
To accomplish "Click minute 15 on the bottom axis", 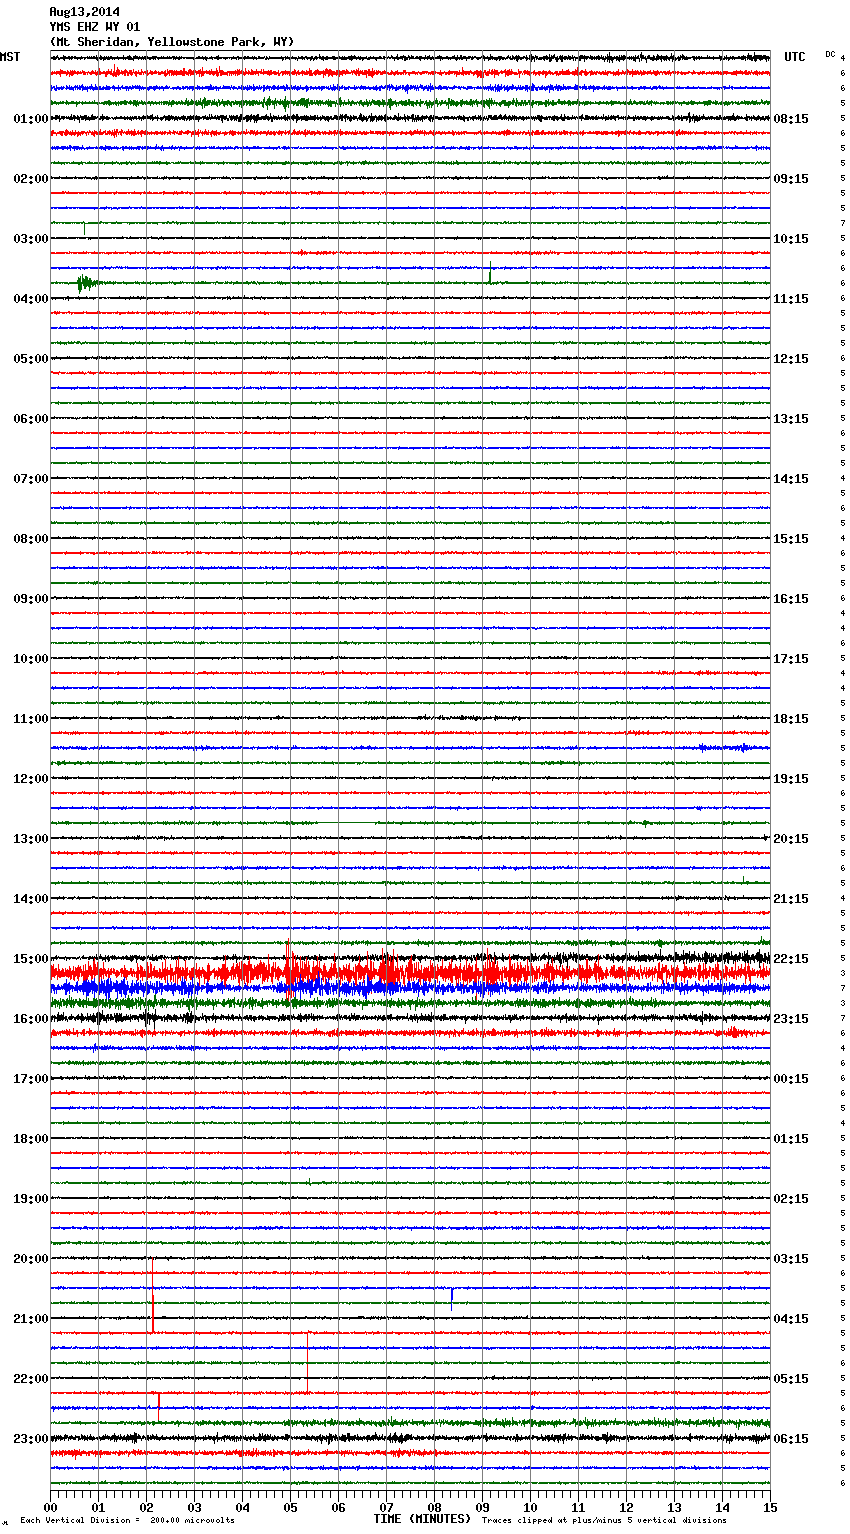I will [x=770, y=1508].
